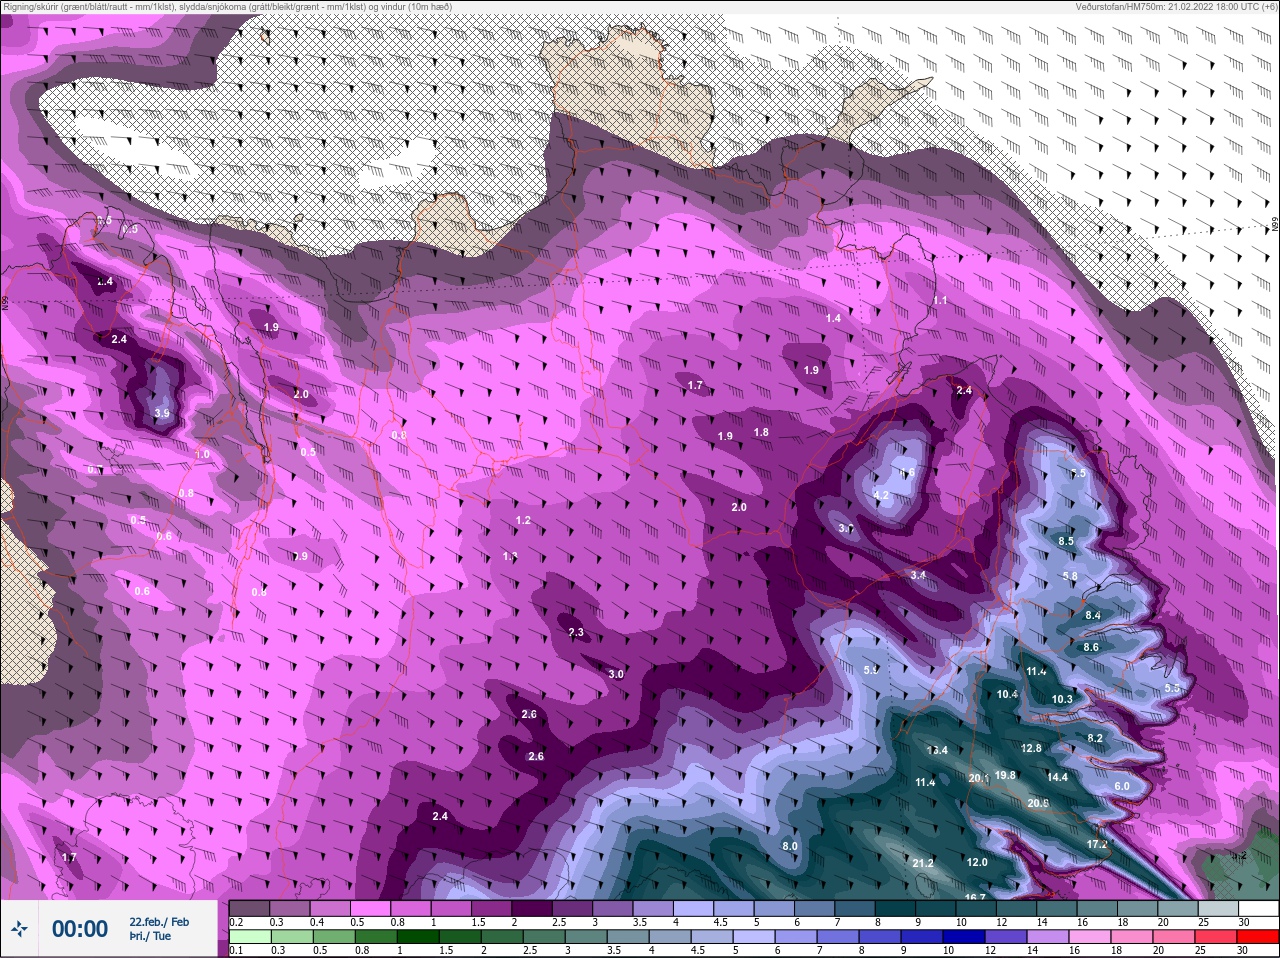Click the '22.feb./ Feb' date label
Image resolution: width=1280 pixels, height=958 pixels.
coord(159,922)
